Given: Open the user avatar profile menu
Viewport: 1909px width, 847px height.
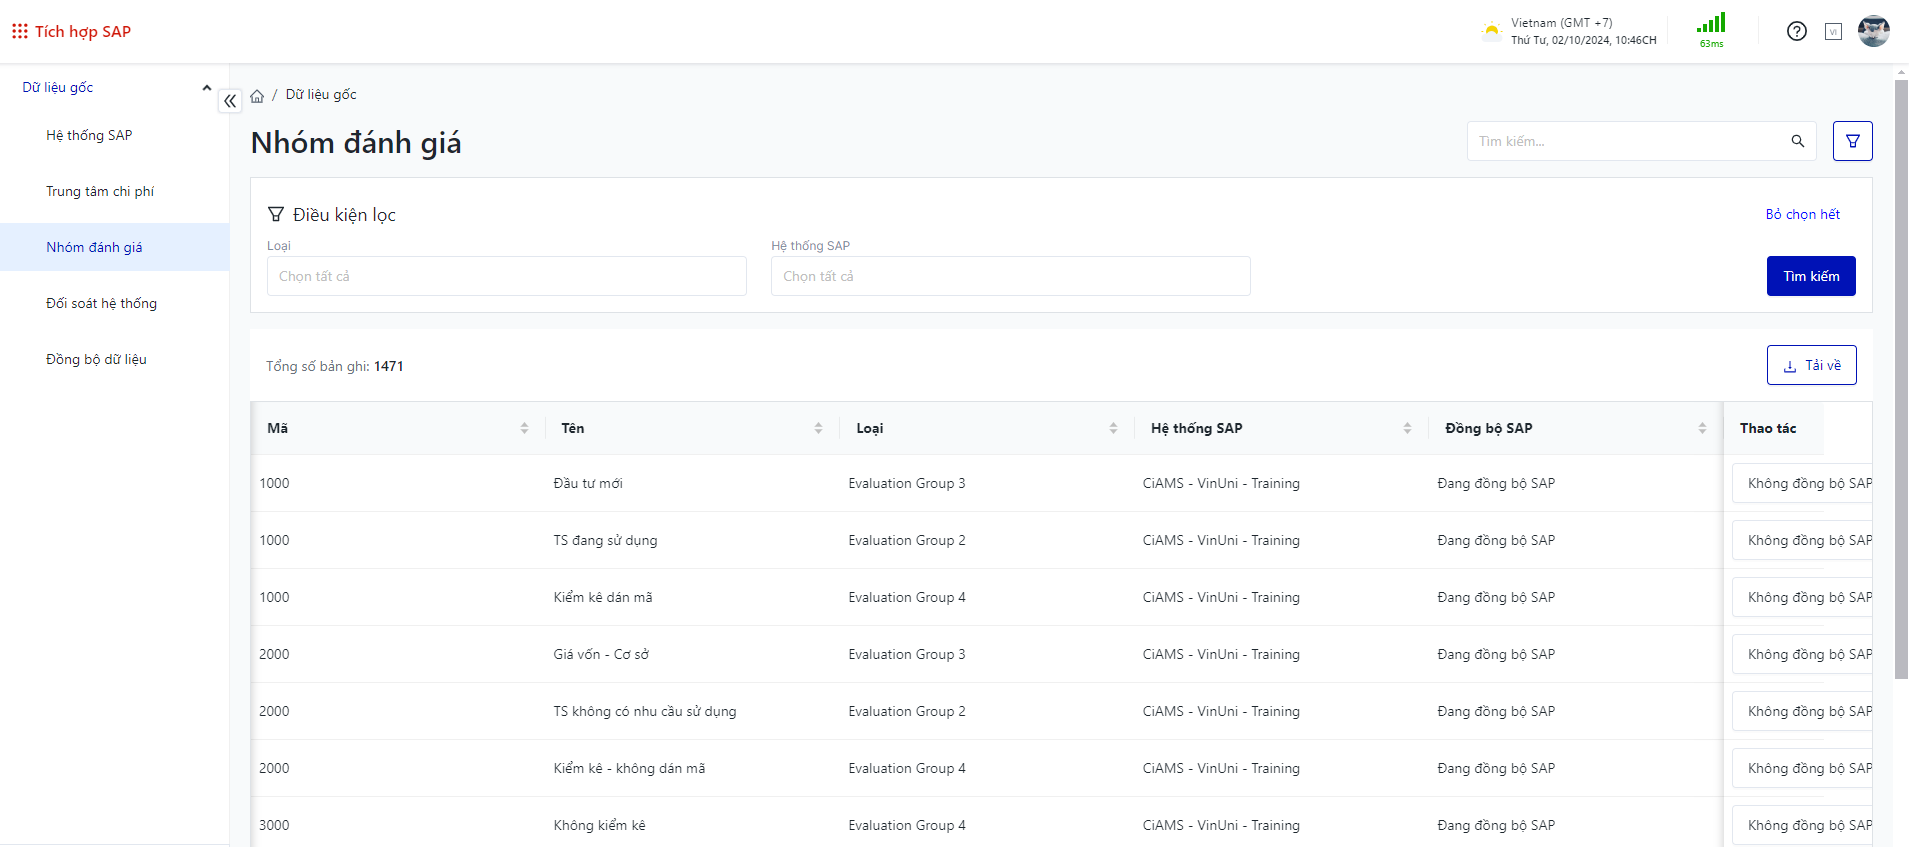Looking at the screenshot, I should pos(1873,31).
